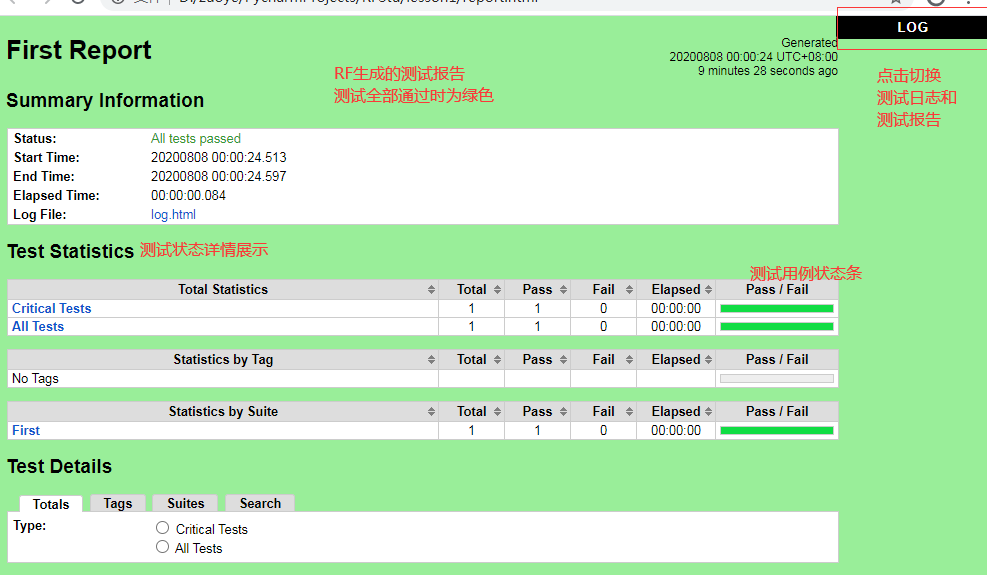
Task: Select the Suites tab
Action: coord(186,503)
